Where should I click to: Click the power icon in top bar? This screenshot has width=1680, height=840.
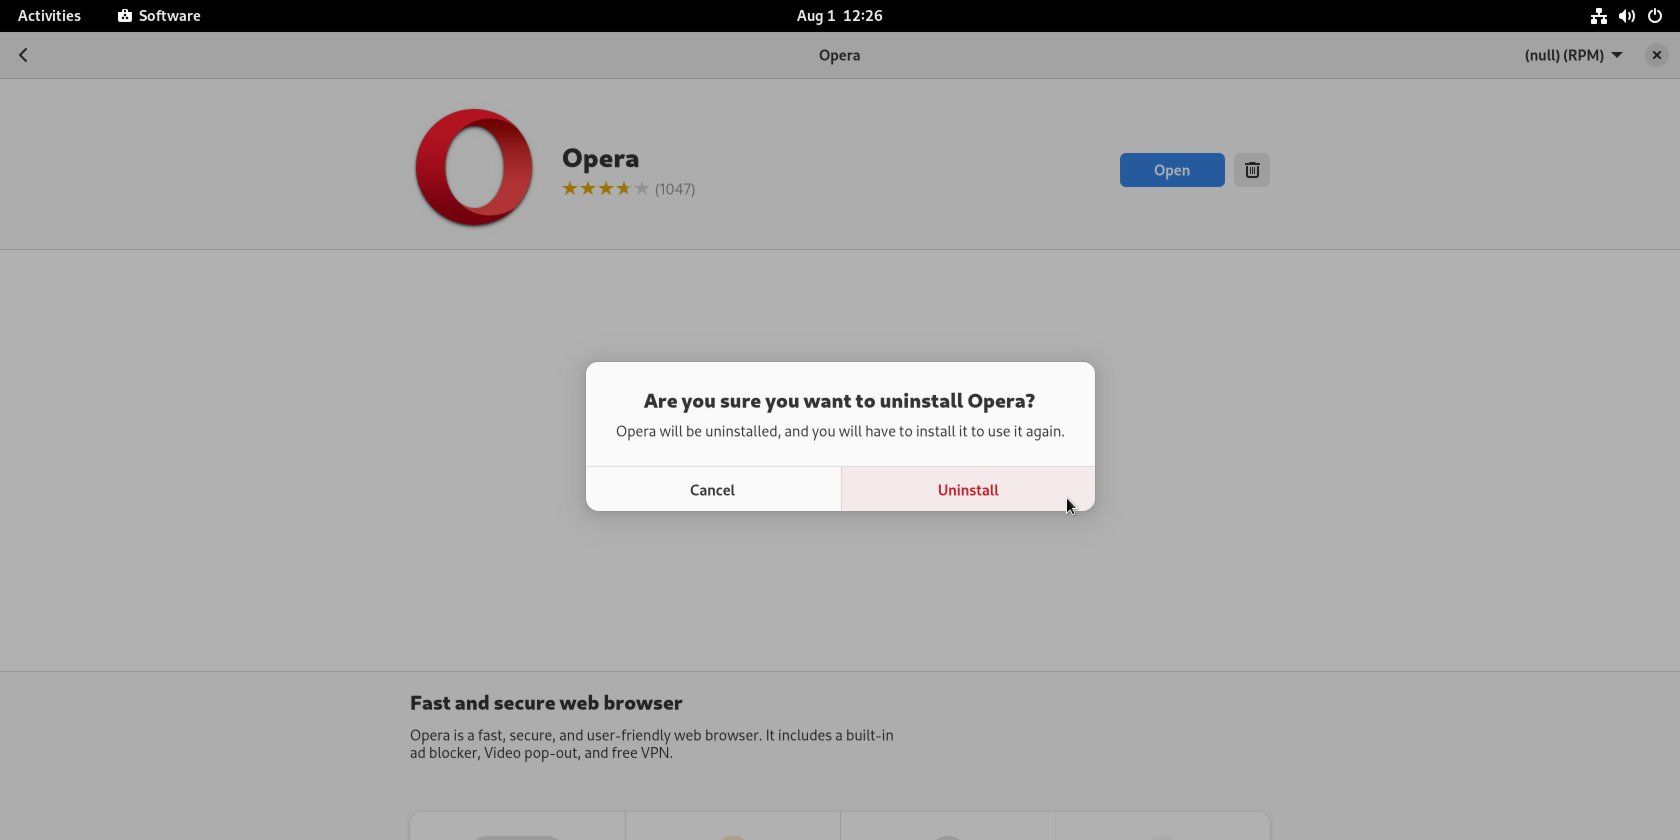click(x=1655, y=16)
